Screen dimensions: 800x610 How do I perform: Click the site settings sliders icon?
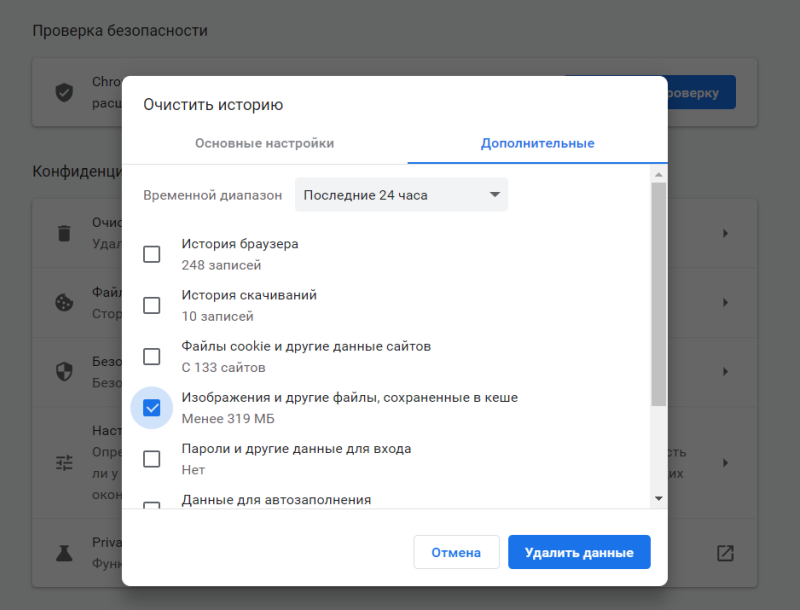(x=64, y=462)
